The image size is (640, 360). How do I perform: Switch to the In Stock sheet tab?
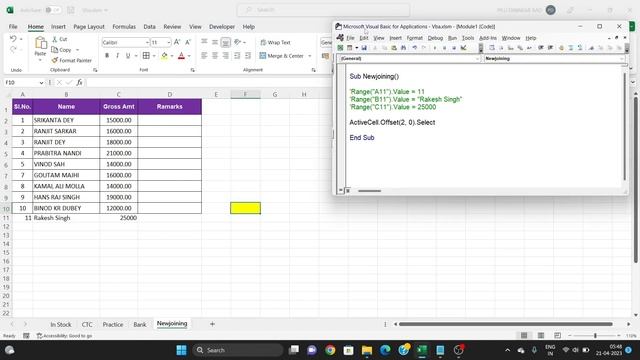tap(60, 324)
